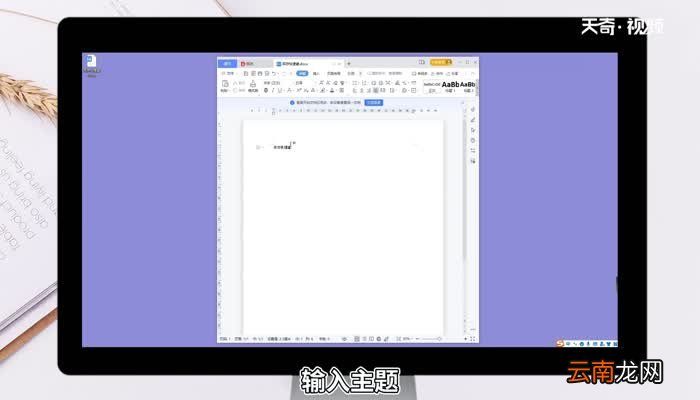This screenshot has width=700, height=400.
Task: Apply superscript from the ribbon
Action: (298, 90)
